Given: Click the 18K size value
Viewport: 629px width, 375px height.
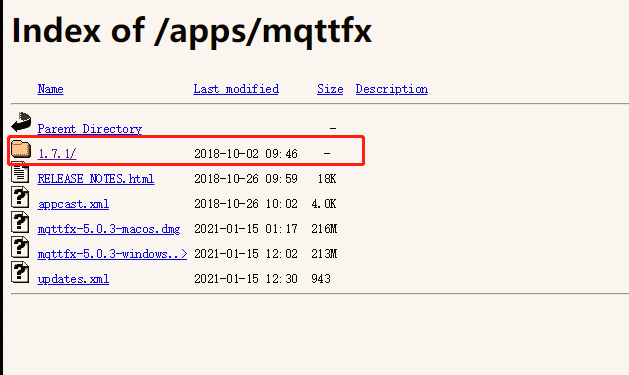Looking at the screenshot, I should (x=327, y=179).
